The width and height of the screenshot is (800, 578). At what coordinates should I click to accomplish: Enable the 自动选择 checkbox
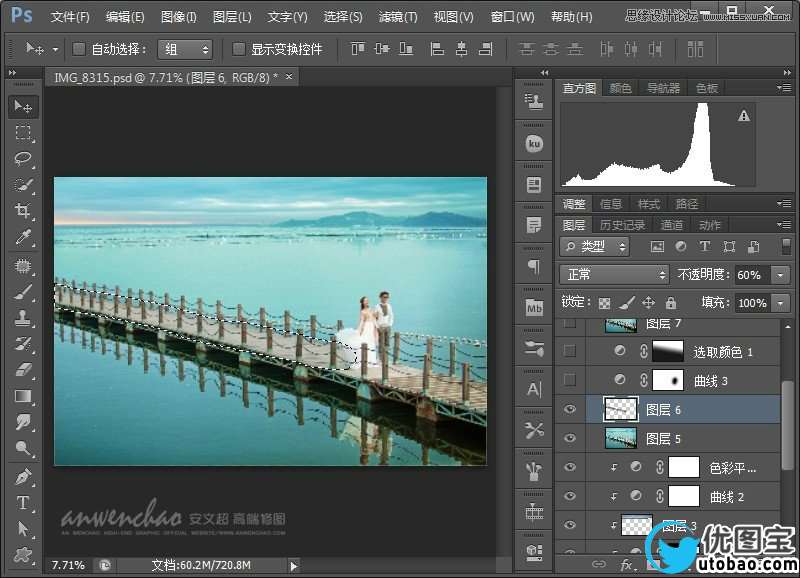tap(79, 49)
